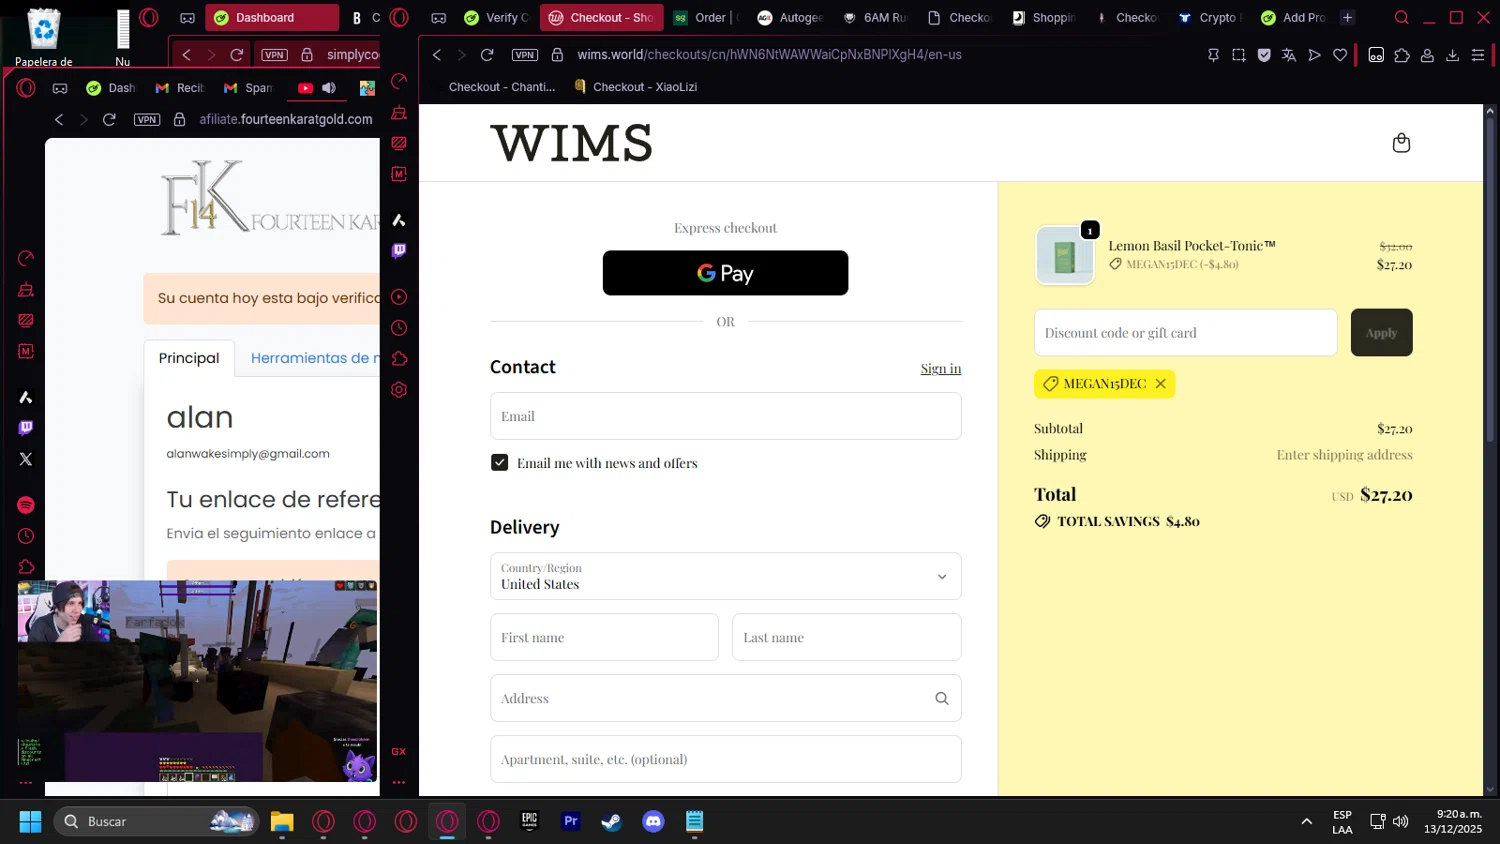Image resolution: width=1500 pixels, height=844 pixels.
Task: Switch to the Order tab
Action: point(706,18)
